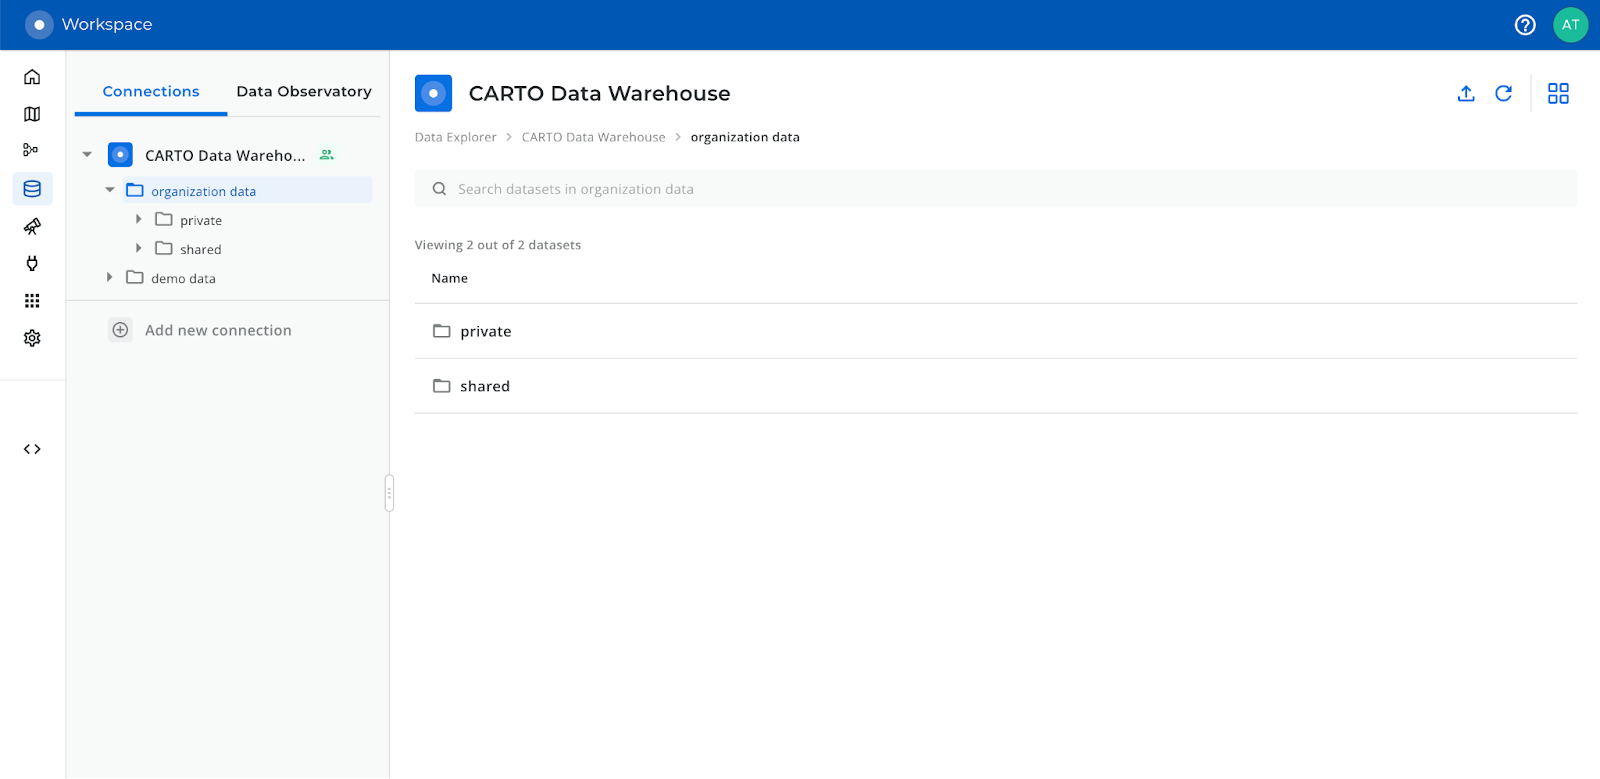Open the help question mark icon

coord(1525,25)
